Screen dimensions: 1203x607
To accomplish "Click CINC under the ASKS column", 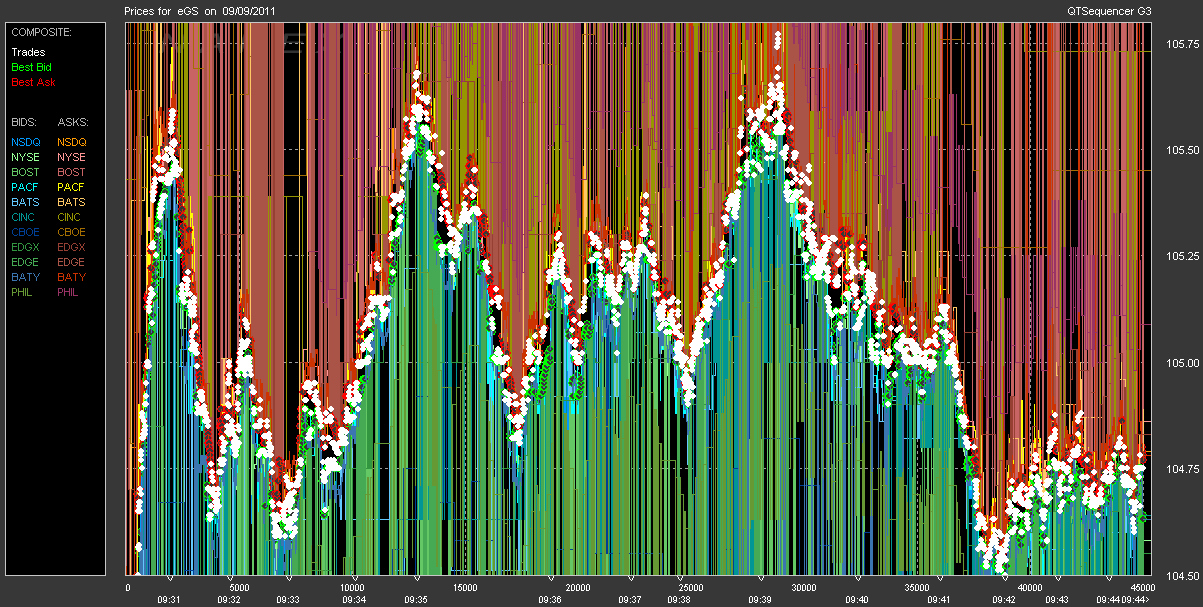I will (70, 217).
